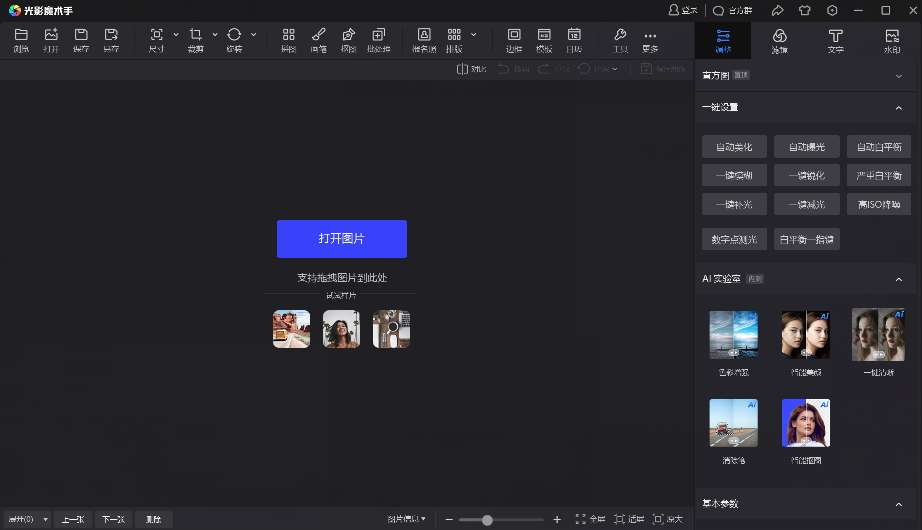Click the 自动白平衡 button
Viewport: 922px width, 530px height.
tap(879, 146)
